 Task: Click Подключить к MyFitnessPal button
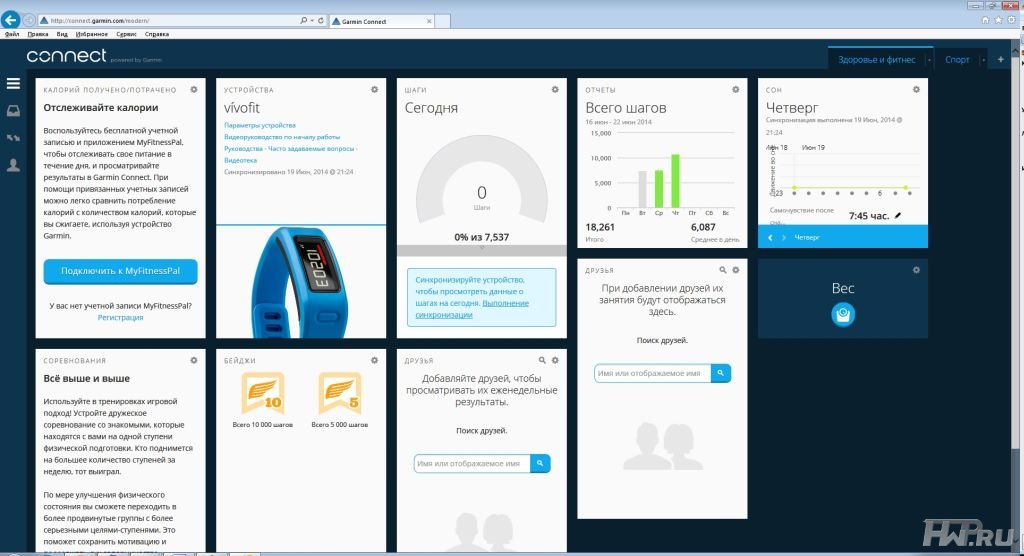coord(120,271)
